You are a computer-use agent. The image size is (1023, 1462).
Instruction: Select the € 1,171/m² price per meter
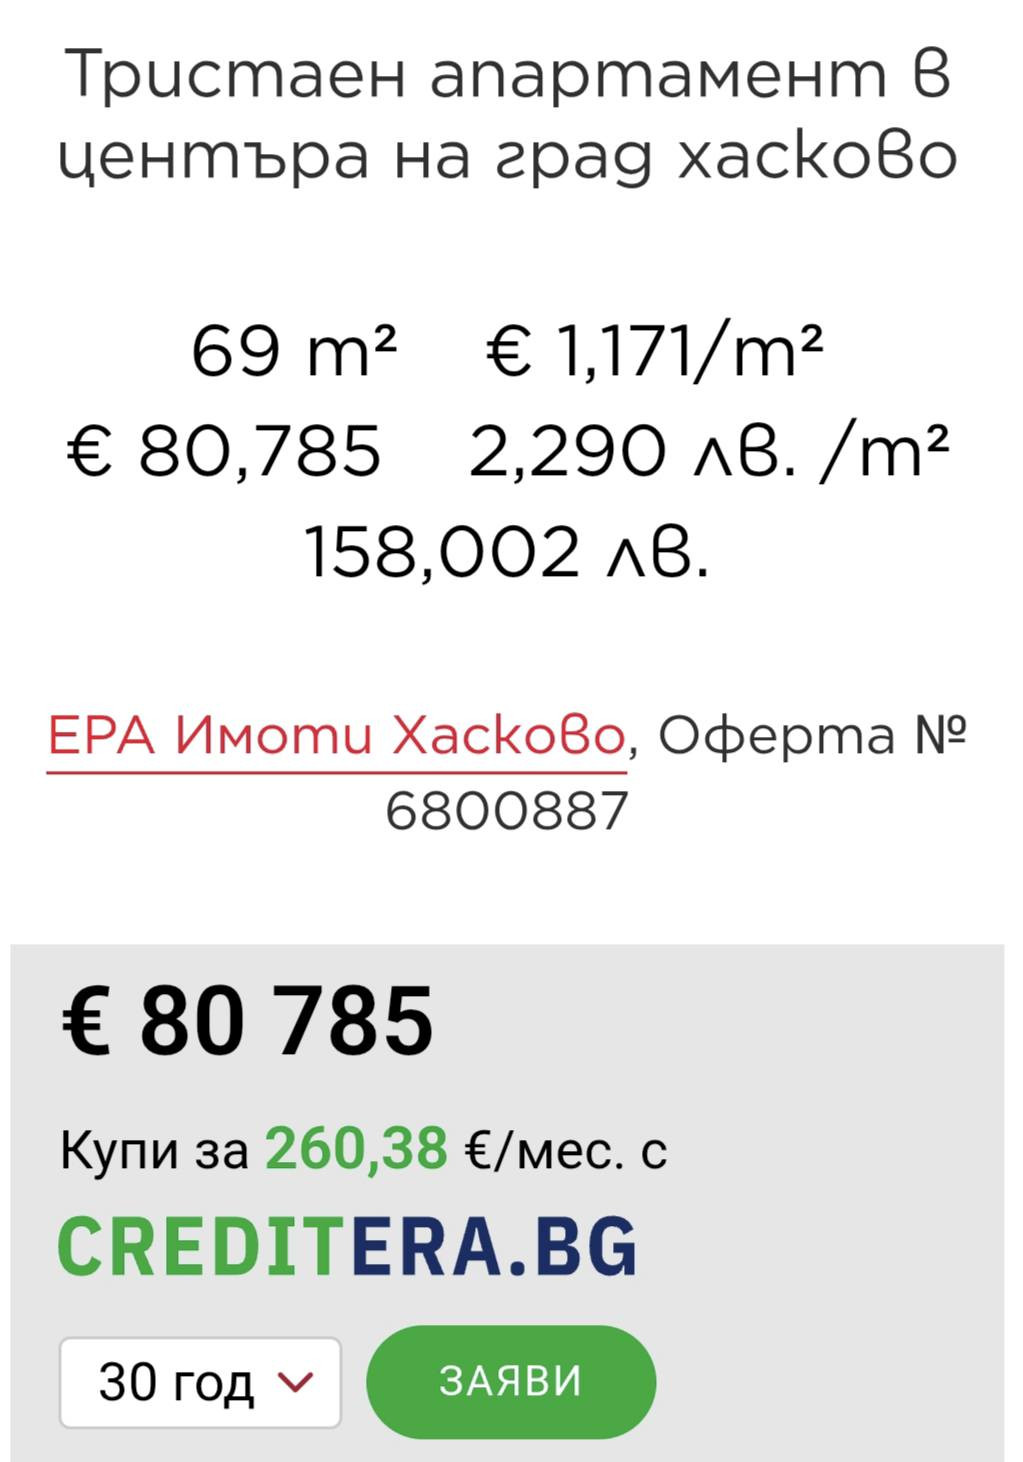[x=655, y=351]
